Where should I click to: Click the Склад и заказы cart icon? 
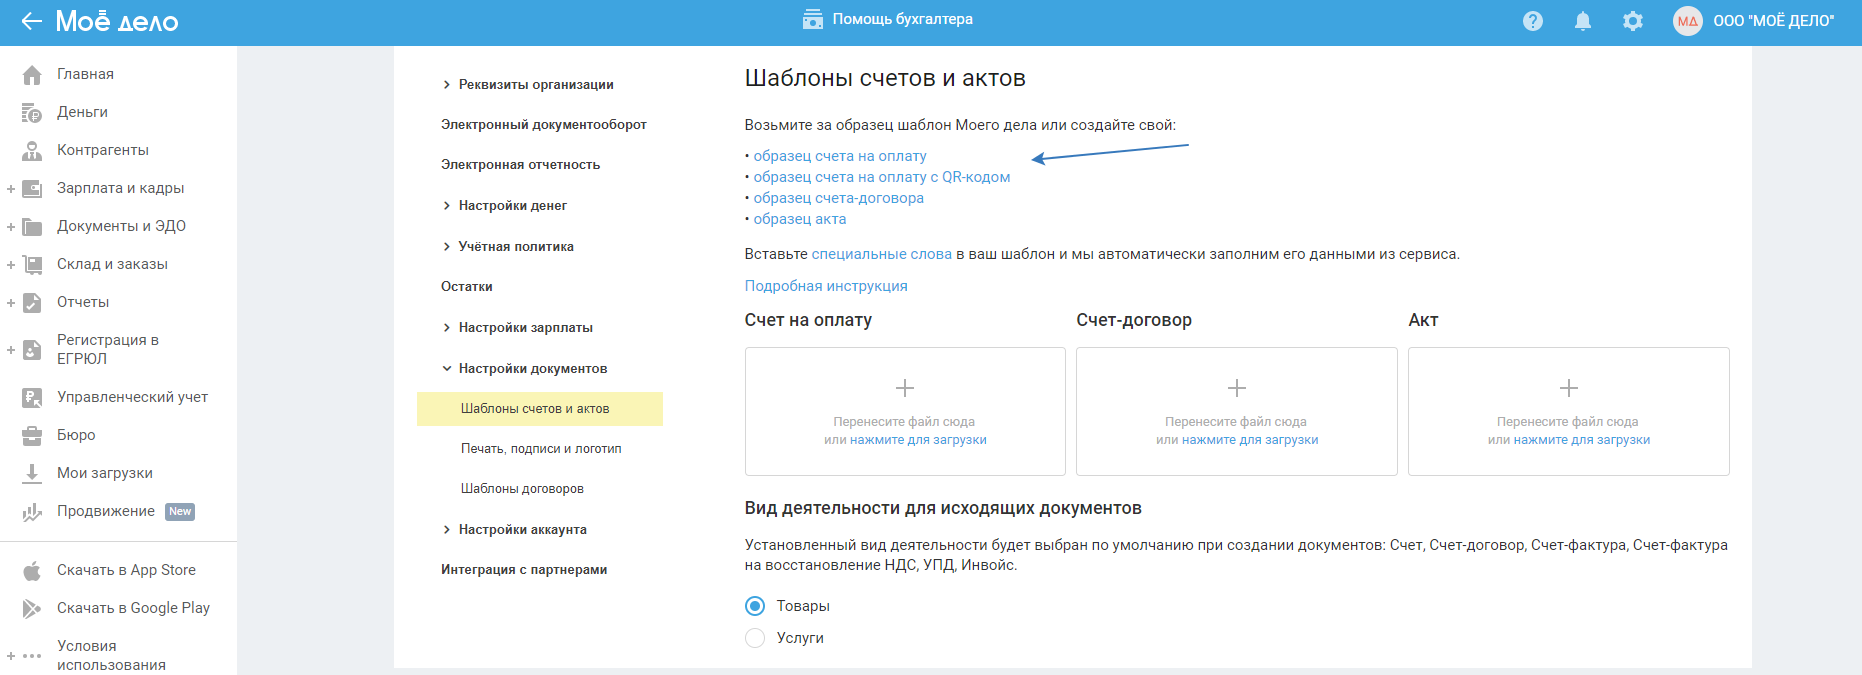tap(32, 265)
